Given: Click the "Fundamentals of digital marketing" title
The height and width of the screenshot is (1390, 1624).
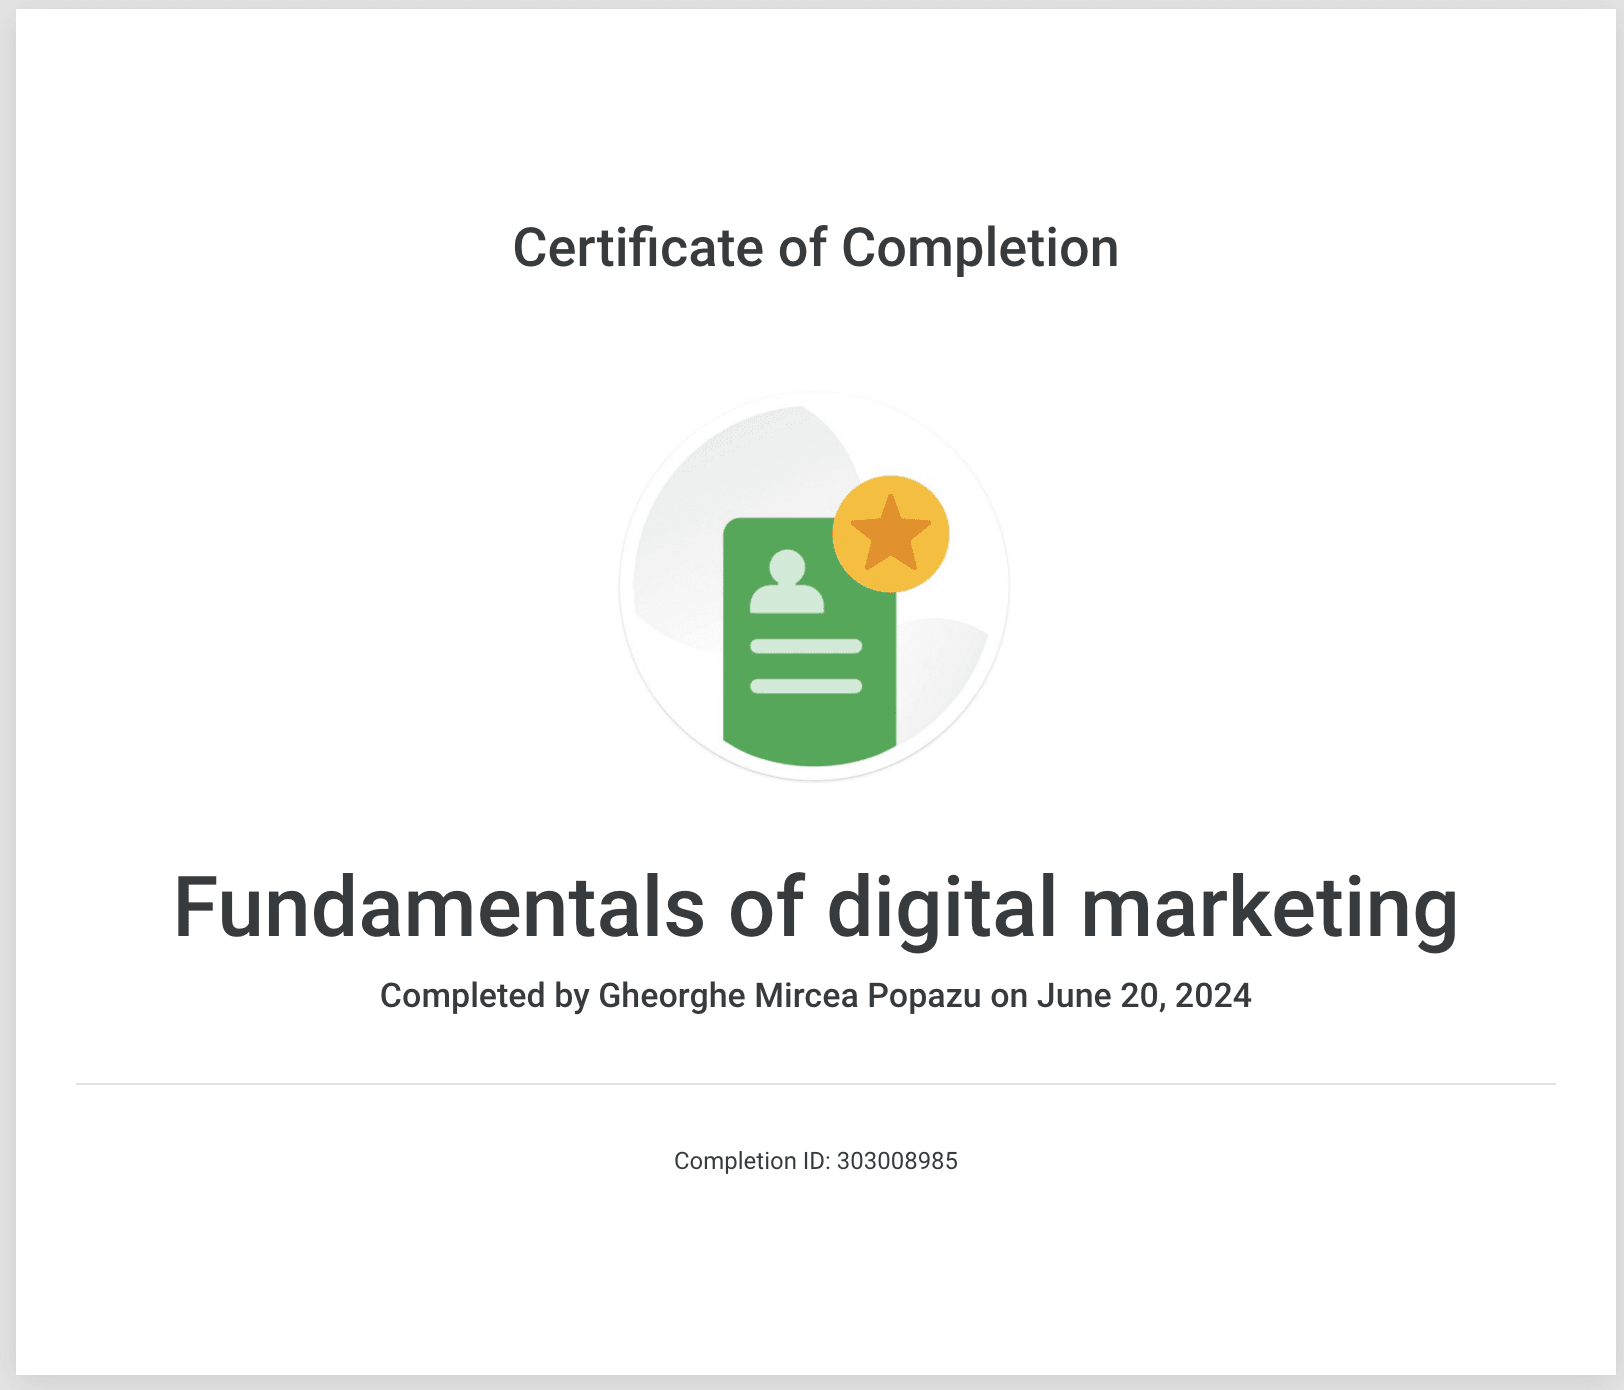Looking at the screenshot, I should [815, 908].
